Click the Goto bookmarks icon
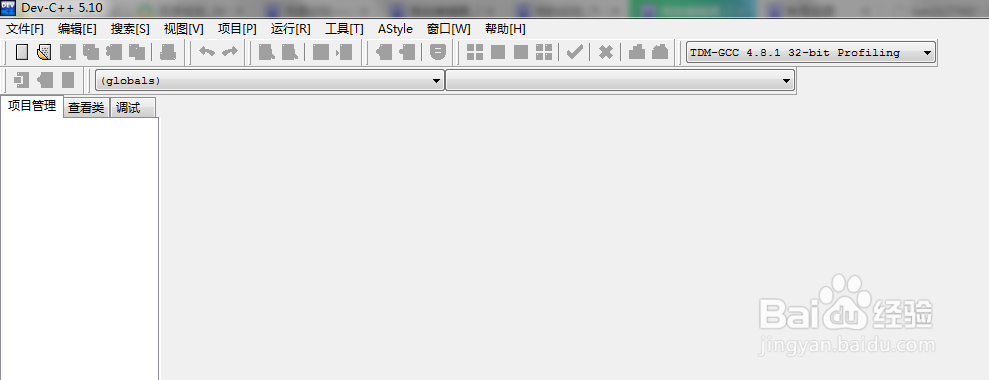 (x=68, y=80)
